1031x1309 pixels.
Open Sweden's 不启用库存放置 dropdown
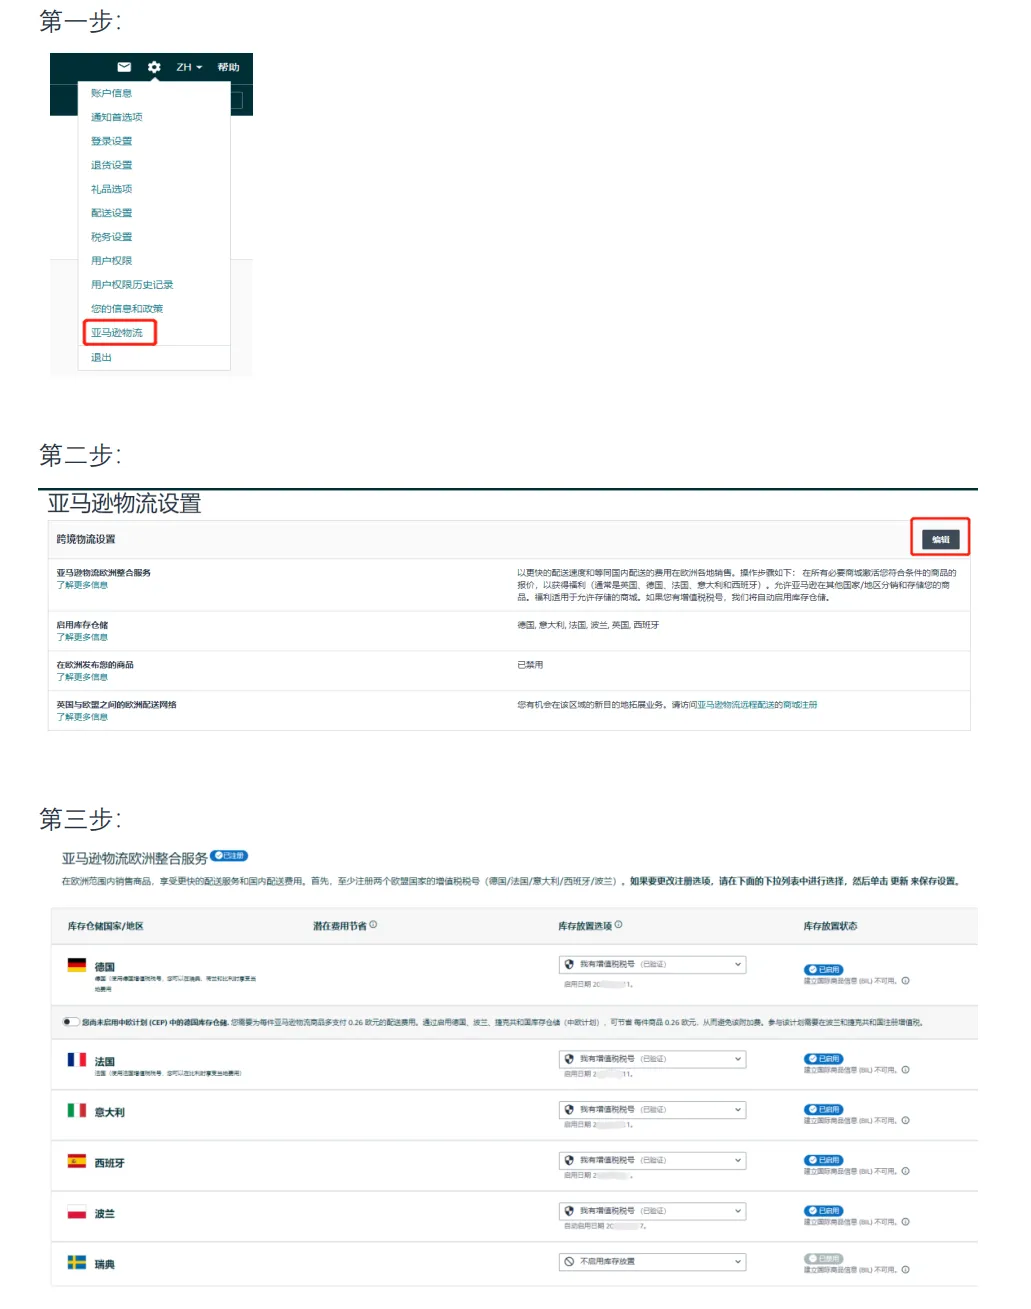click(x=652, y=1262)
